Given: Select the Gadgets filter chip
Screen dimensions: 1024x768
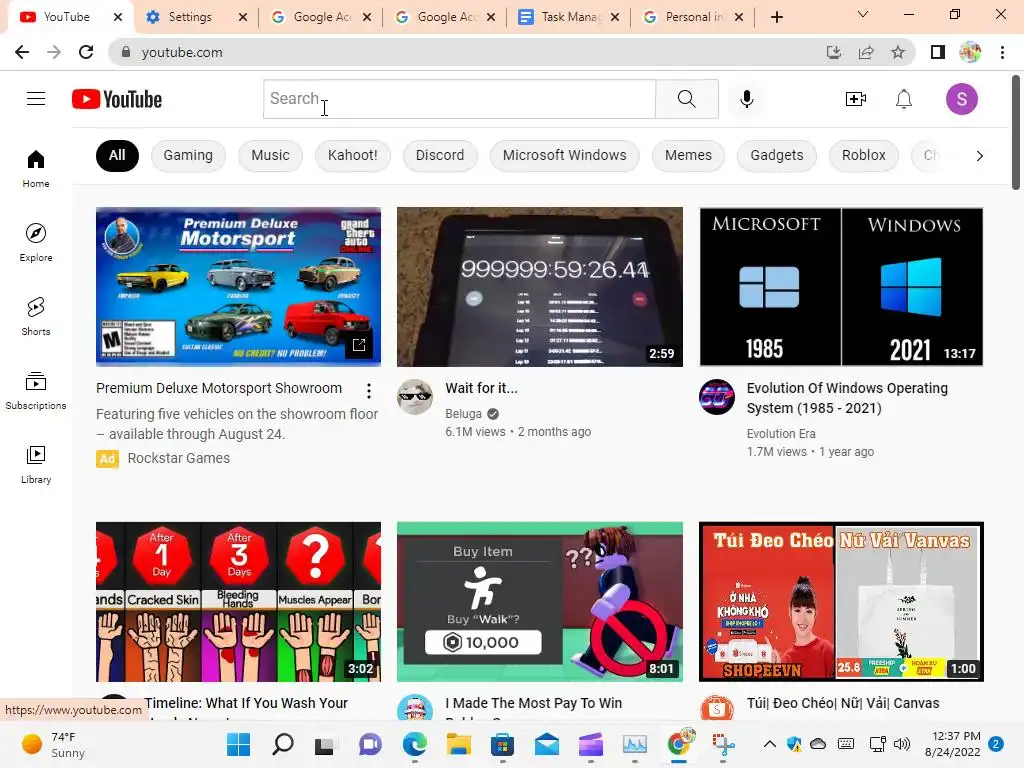Looking at the screenshot, I should coord(777,155).
